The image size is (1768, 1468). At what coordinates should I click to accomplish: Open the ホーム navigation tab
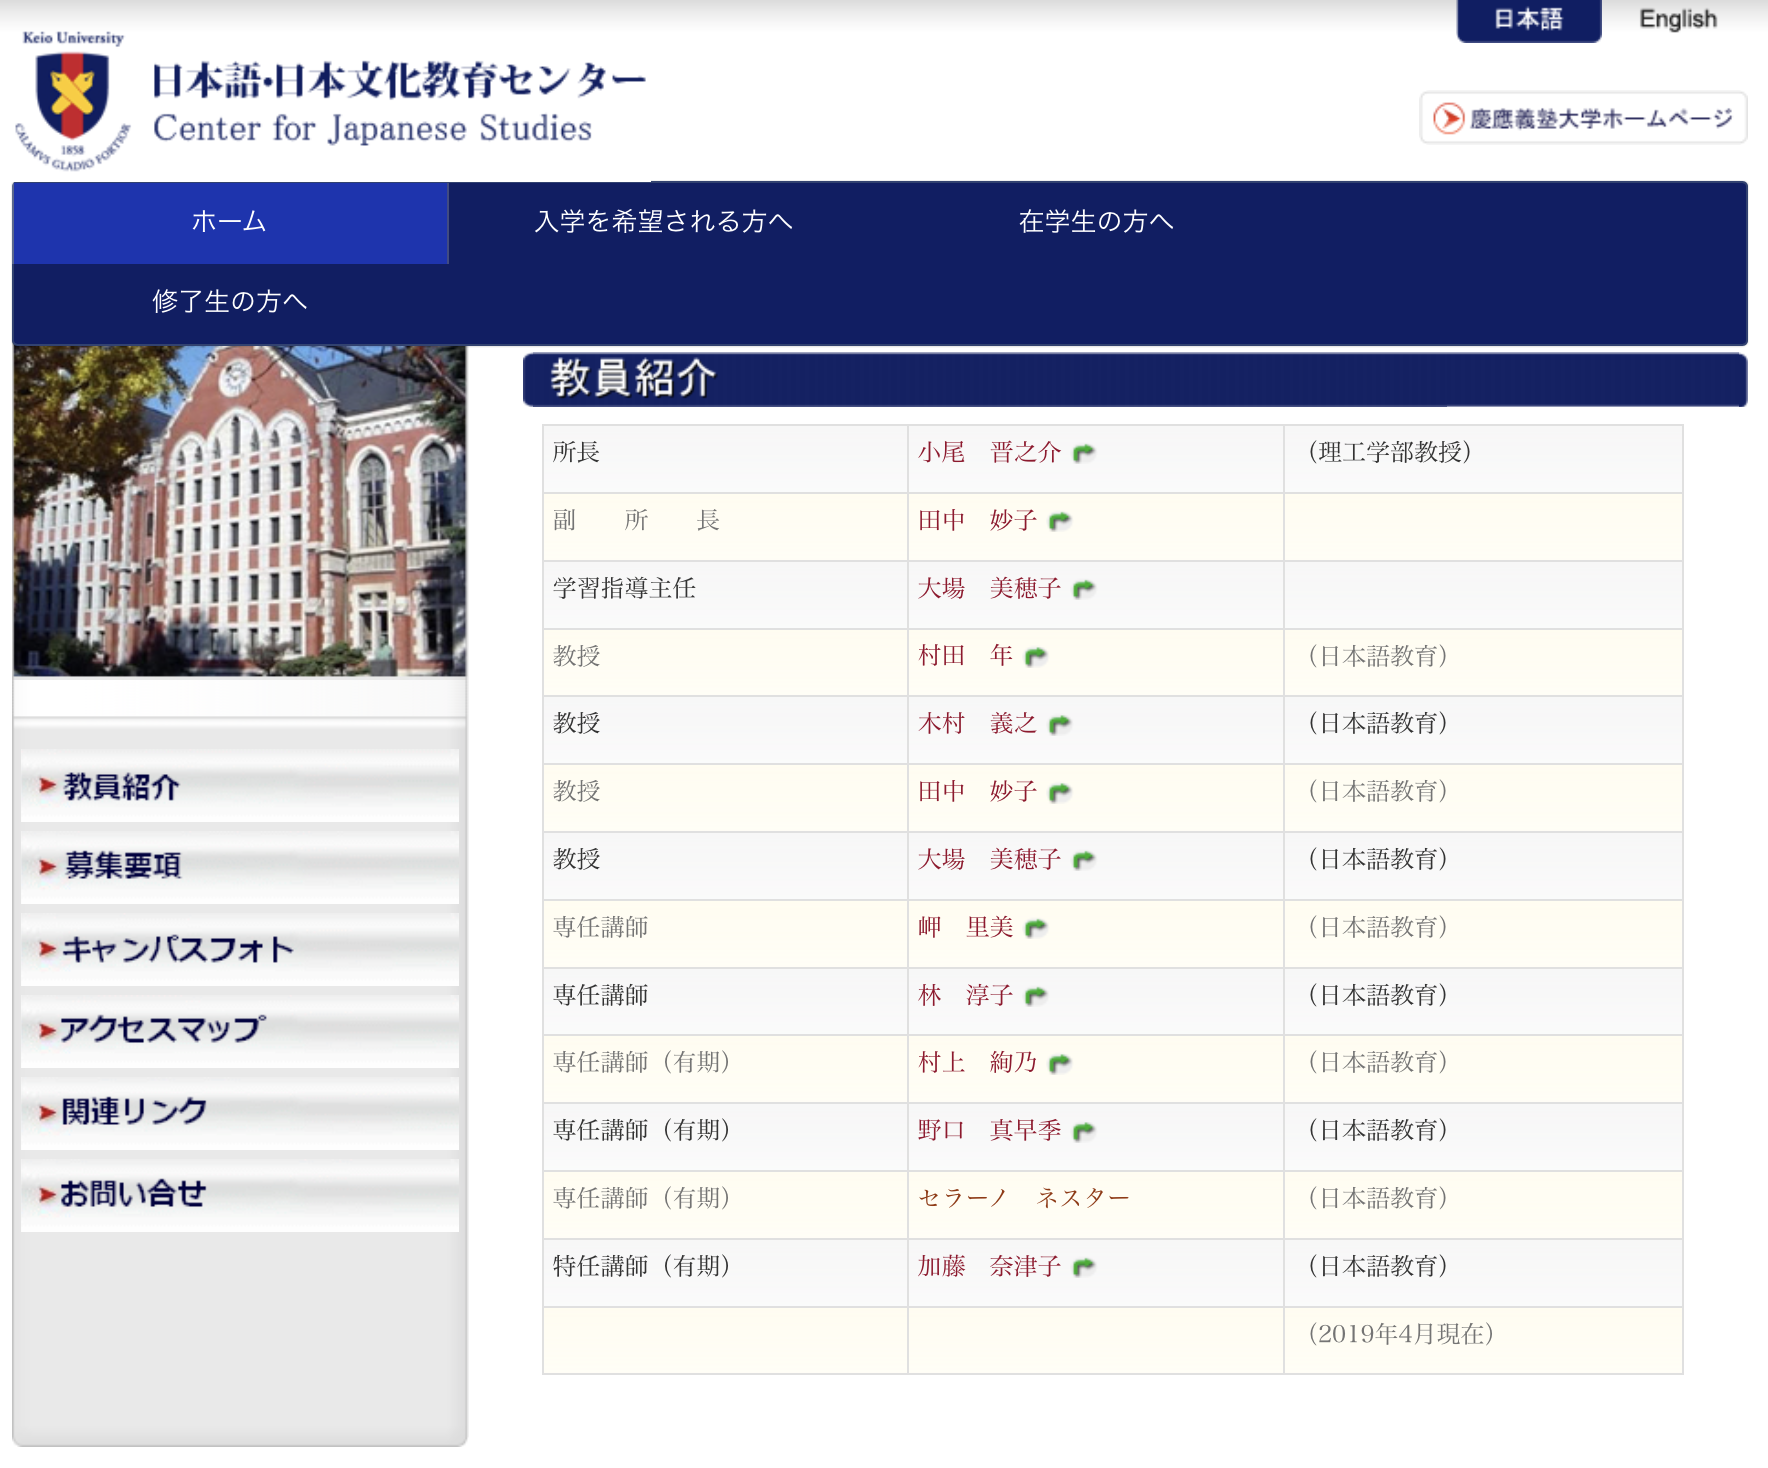pyautogui.click(x=230, y=222)
